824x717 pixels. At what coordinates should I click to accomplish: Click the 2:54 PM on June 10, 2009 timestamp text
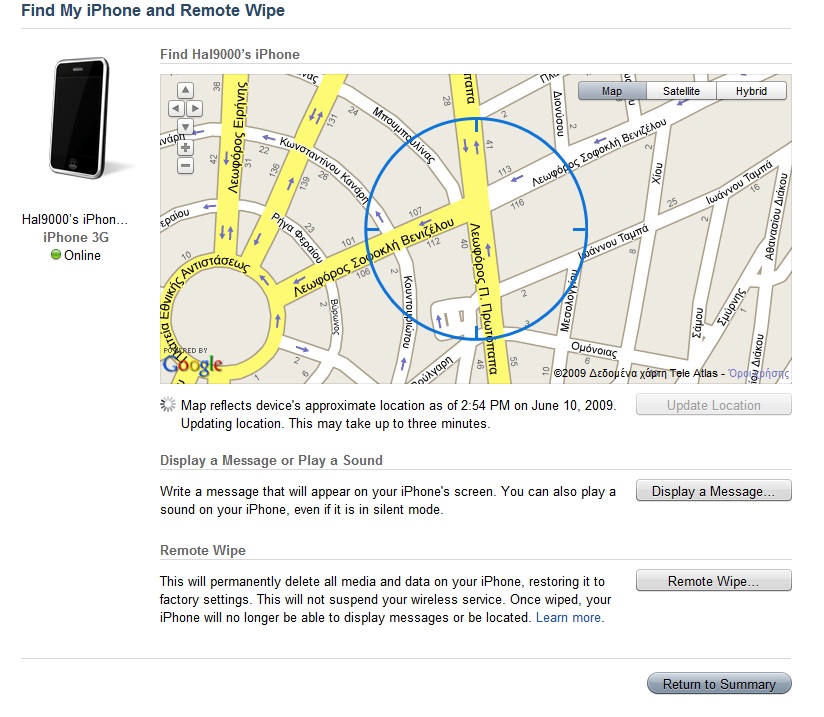point(538,405)
